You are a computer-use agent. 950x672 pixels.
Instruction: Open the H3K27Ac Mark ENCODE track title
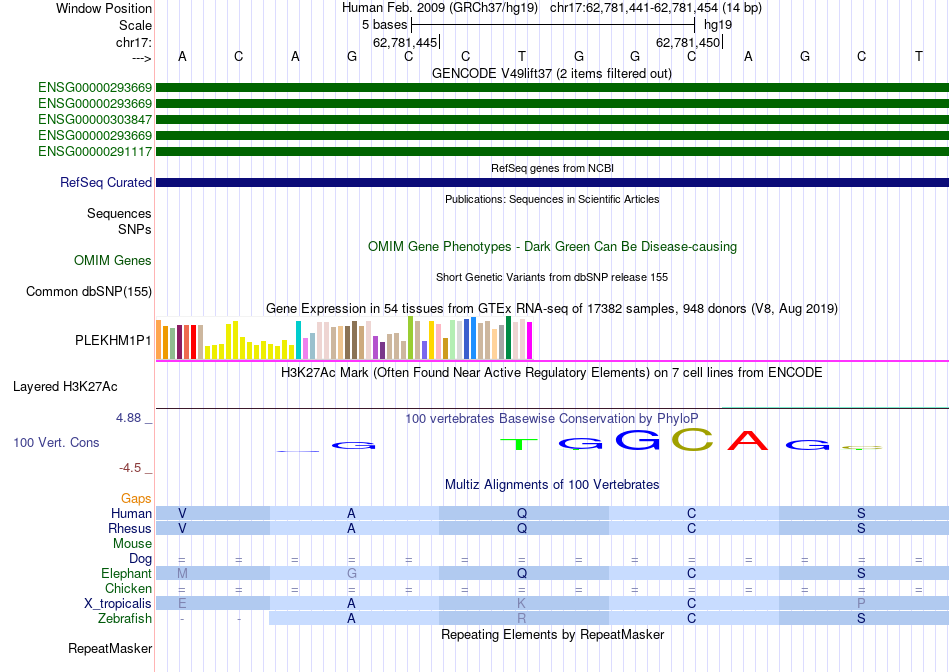click(552, 372)
